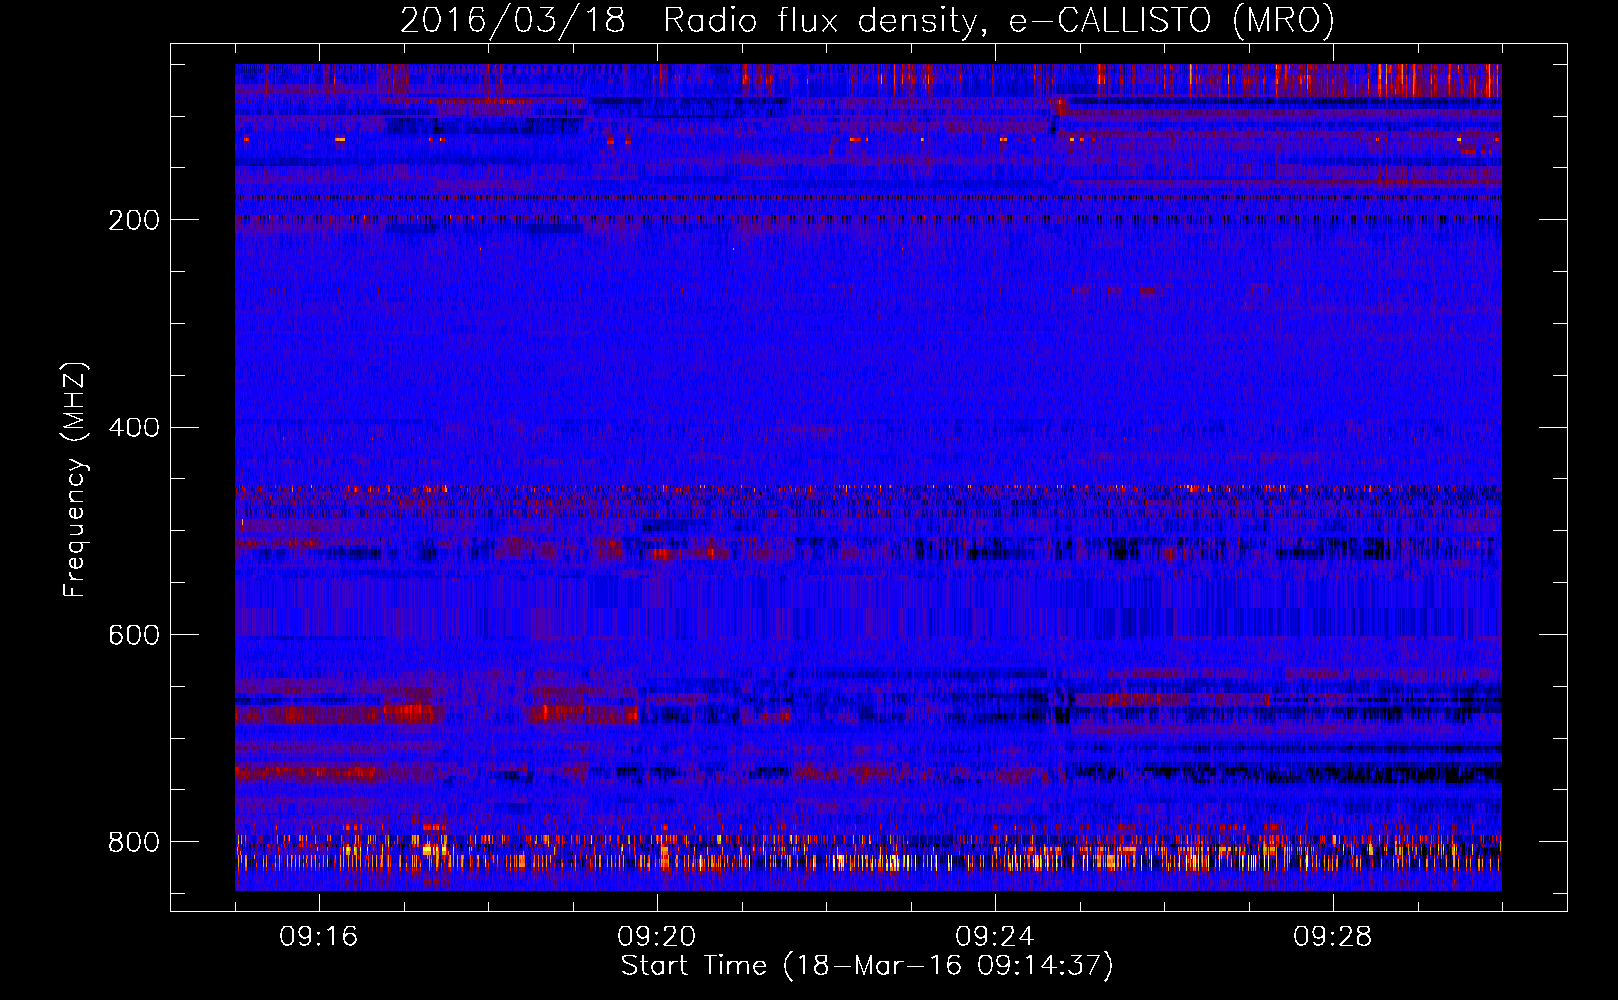Viewport: 1618px width, 1000px height.
Task: Click the 09:20 time tick label
Action: coord(657,937)
